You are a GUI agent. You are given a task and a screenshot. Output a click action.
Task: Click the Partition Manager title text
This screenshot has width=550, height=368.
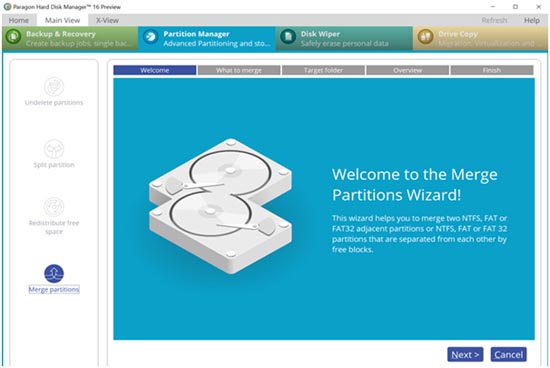(196, 34)
